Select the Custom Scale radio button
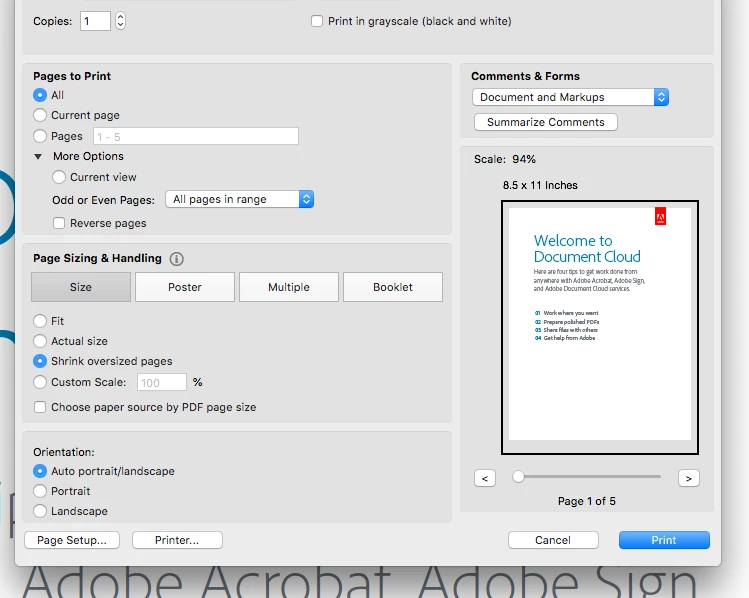This screenshot has width=749, height=598. [40, 382]
